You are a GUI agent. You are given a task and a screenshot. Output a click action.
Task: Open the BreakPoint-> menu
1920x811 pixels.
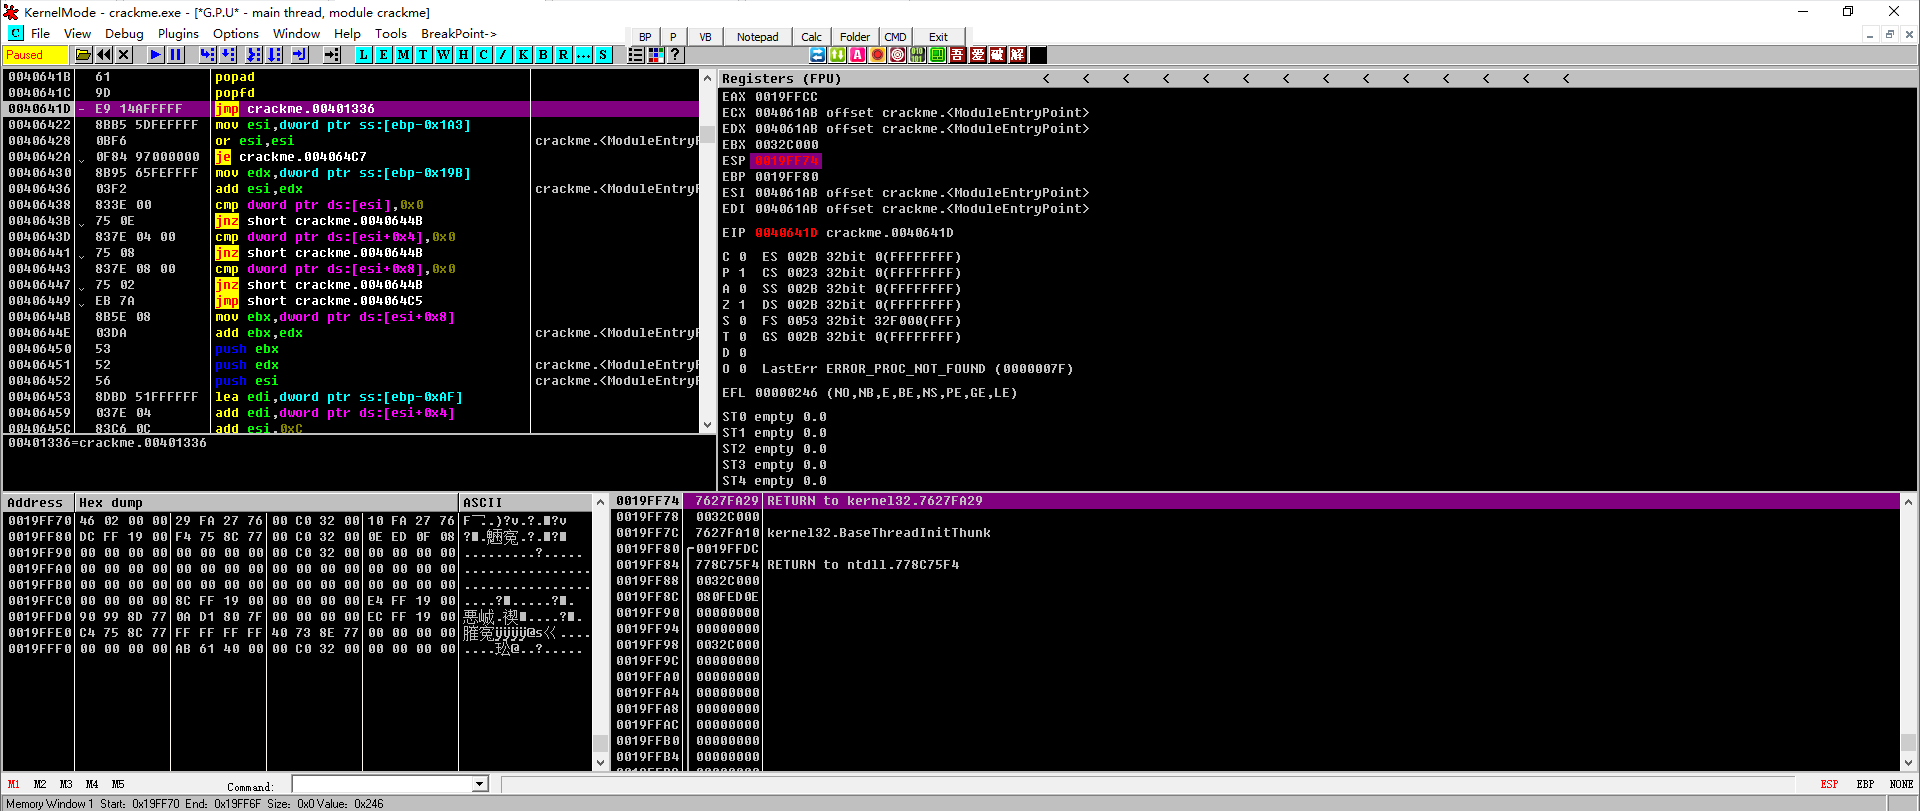tap(459, 34)
